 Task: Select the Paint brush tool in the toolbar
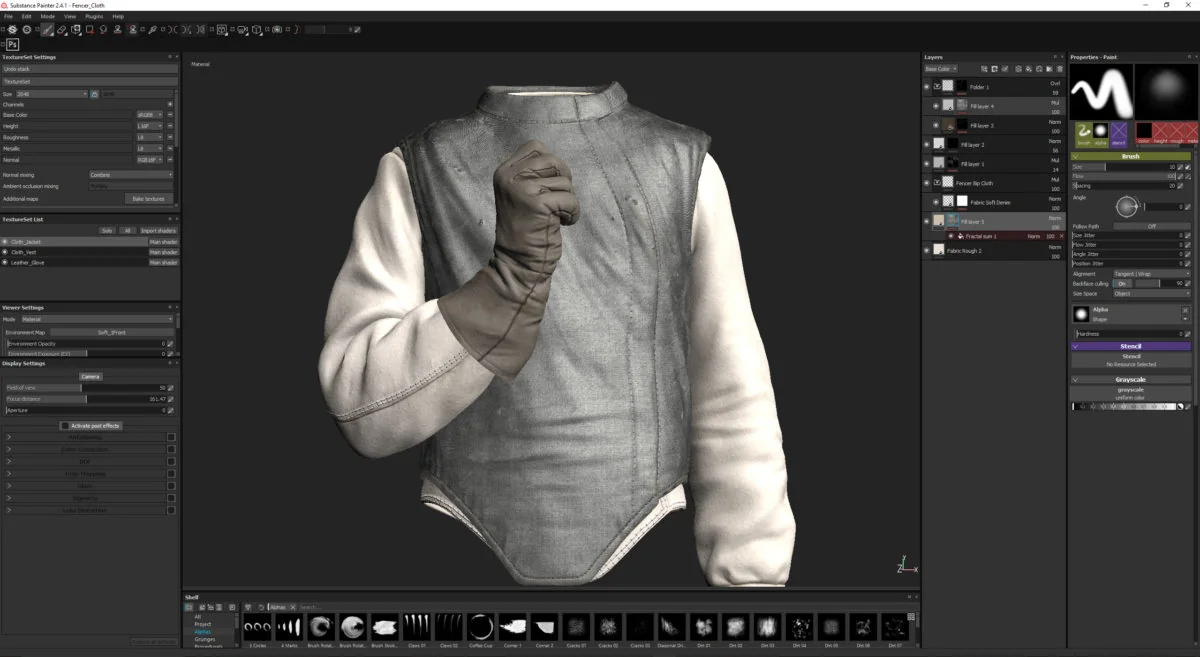[x=47, y=30]
